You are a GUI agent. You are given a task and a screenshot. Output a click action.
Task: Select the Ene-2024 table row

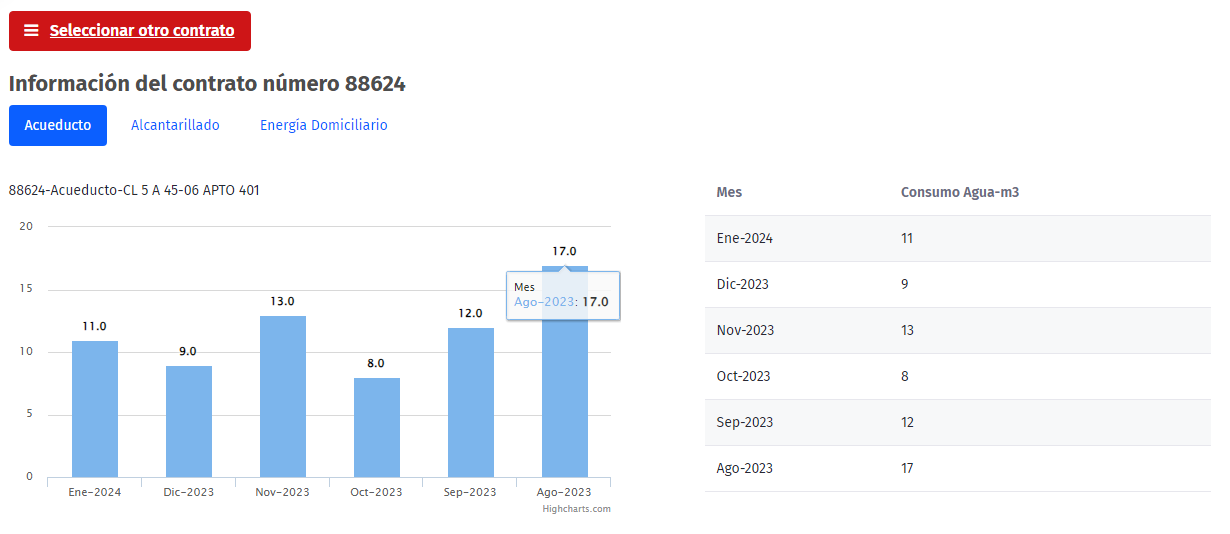tap(957, 238)
